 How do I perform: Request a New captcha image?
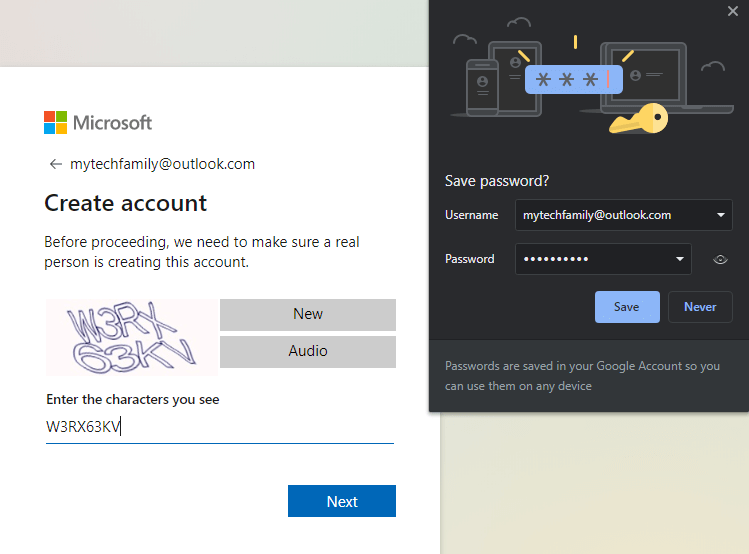pyautogui.click(x=308, y=314)
